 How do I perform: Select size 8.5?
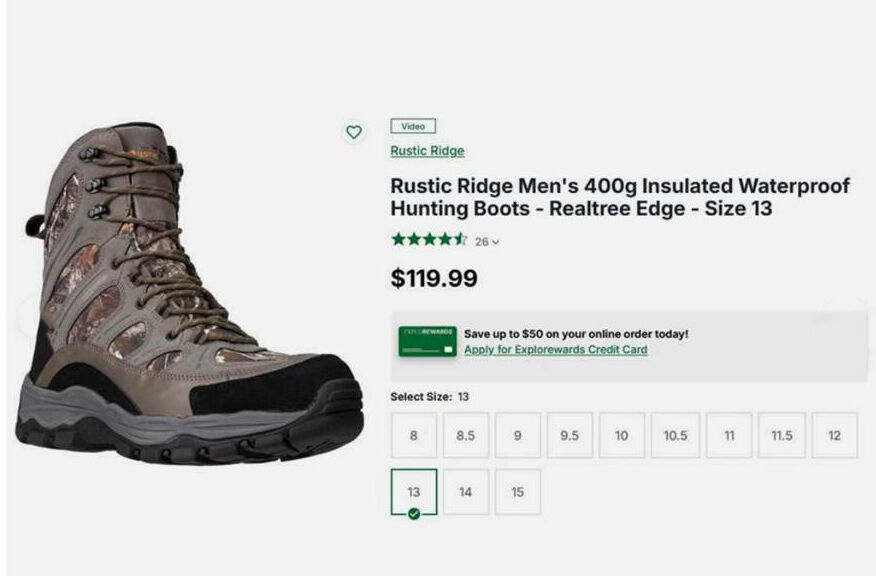tap(466, 436)
